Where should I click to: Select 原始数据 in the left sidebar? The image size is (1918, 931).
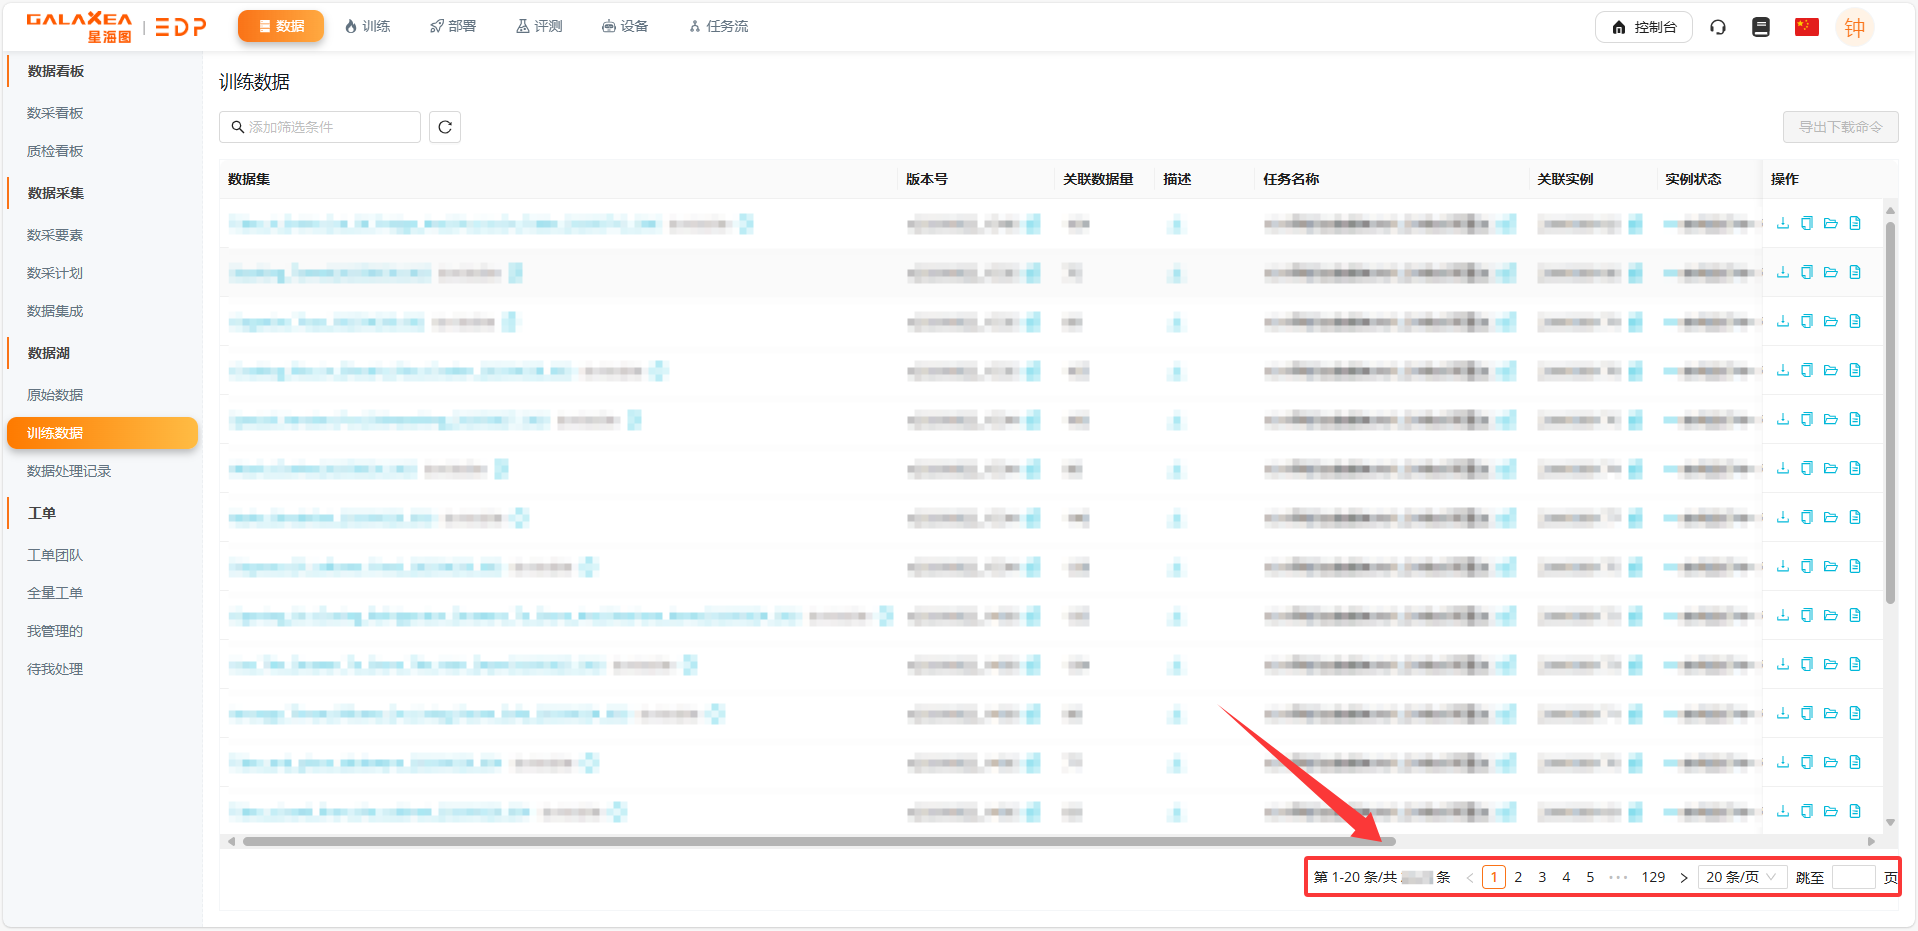[x=55, y=395]
